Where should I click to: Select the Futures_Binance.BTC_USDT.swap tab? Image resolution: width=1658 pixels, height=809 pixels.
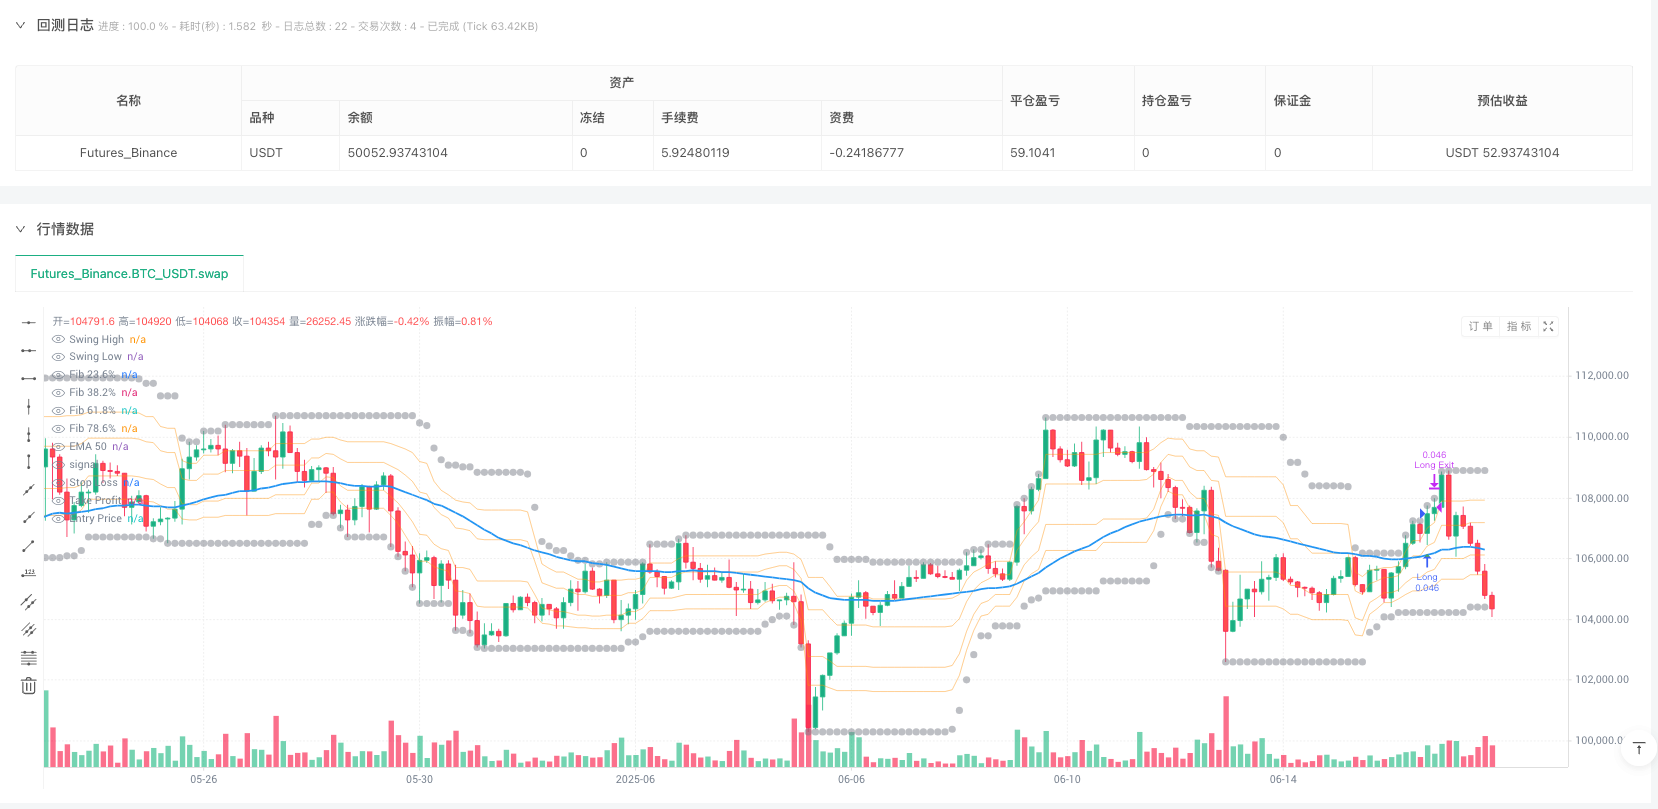pyautogui.click(x=129, y=274)
